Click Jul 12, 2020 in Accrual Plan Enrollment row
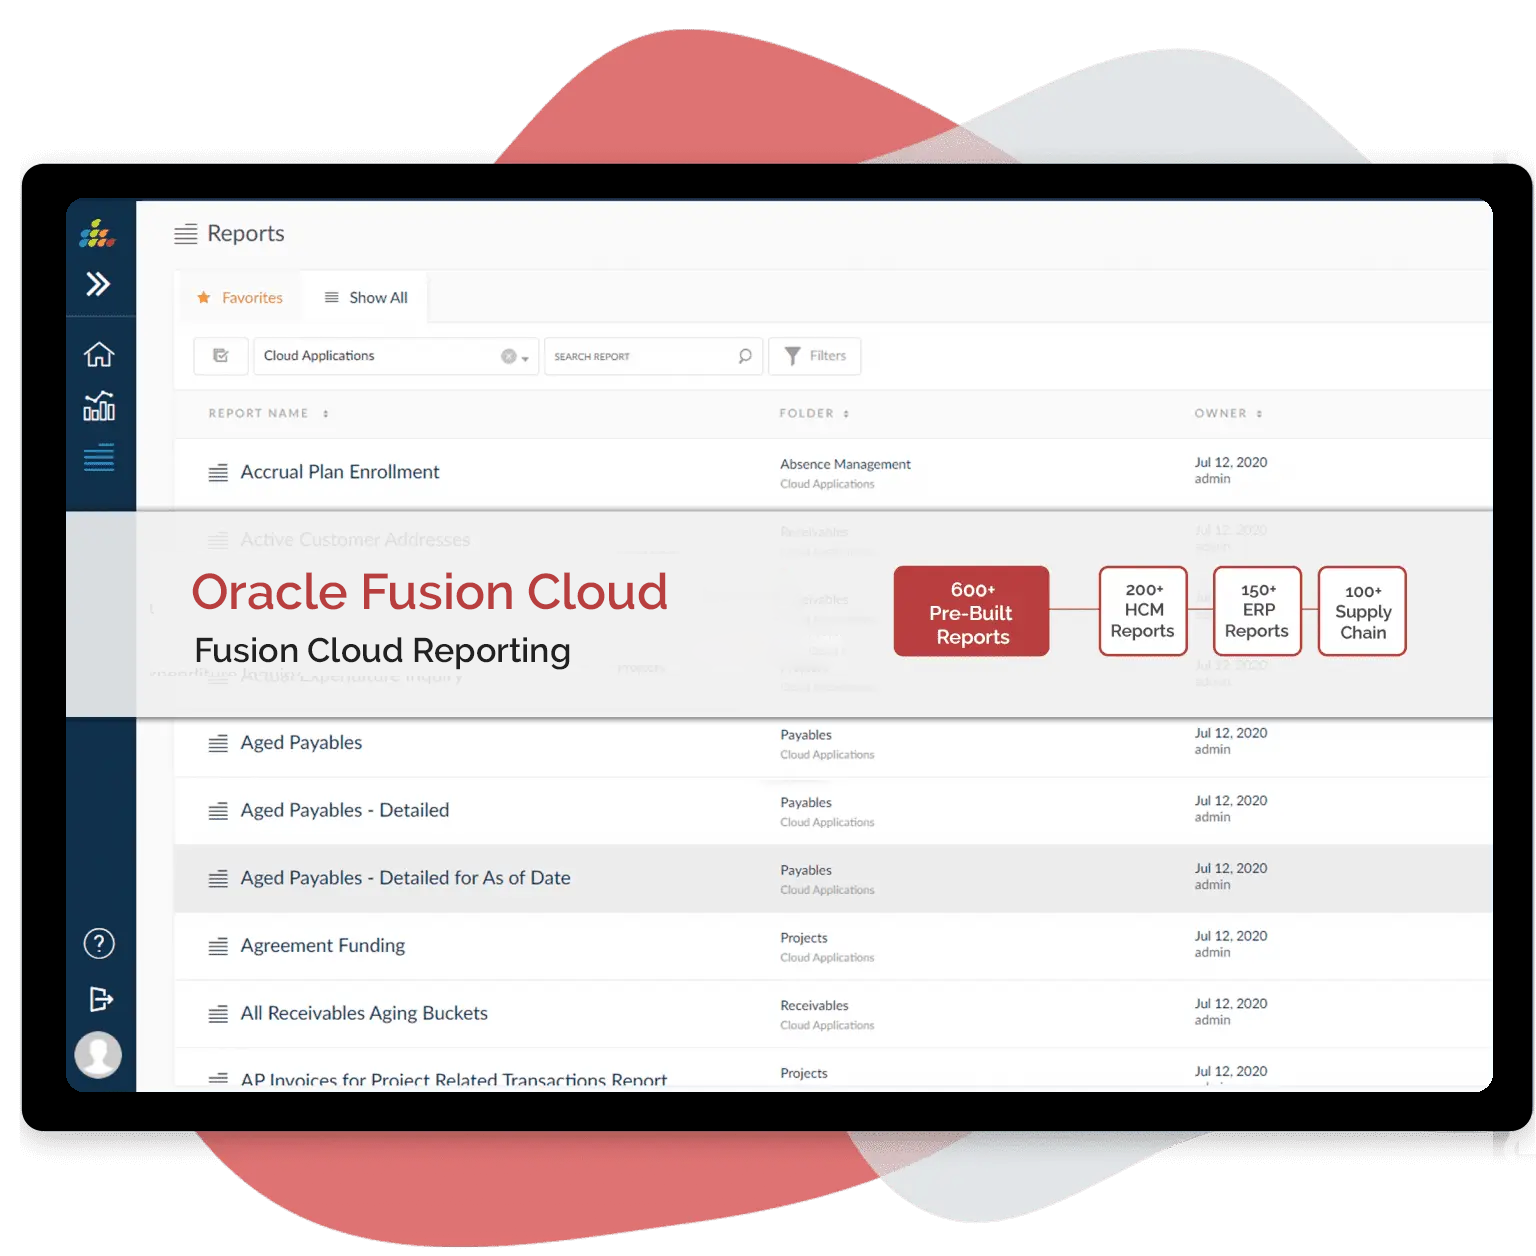Viewport: 1536px width, 1256px height. (1231, 462)
